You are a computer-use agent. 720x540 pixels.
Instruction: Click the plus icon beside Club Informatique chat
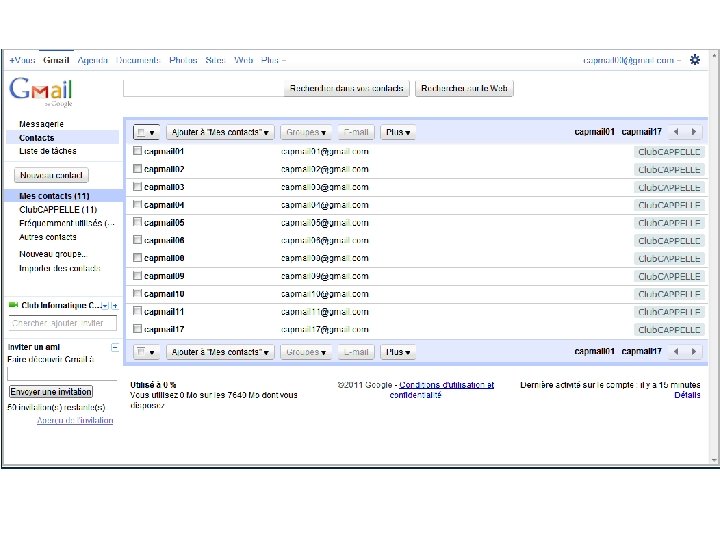point(114,305)
